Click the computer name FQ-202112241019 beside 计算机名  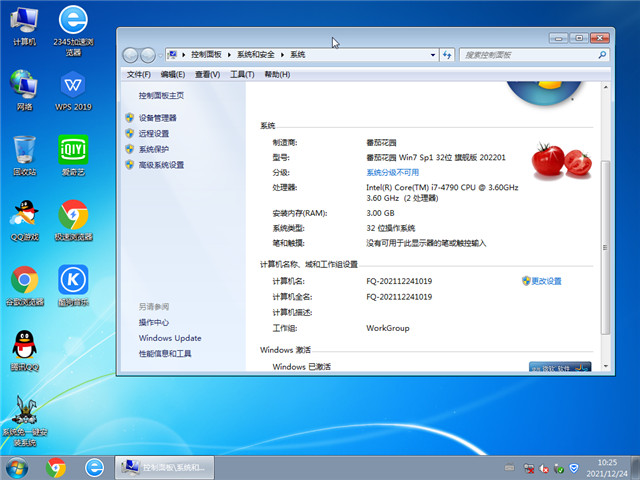(399, 281)
